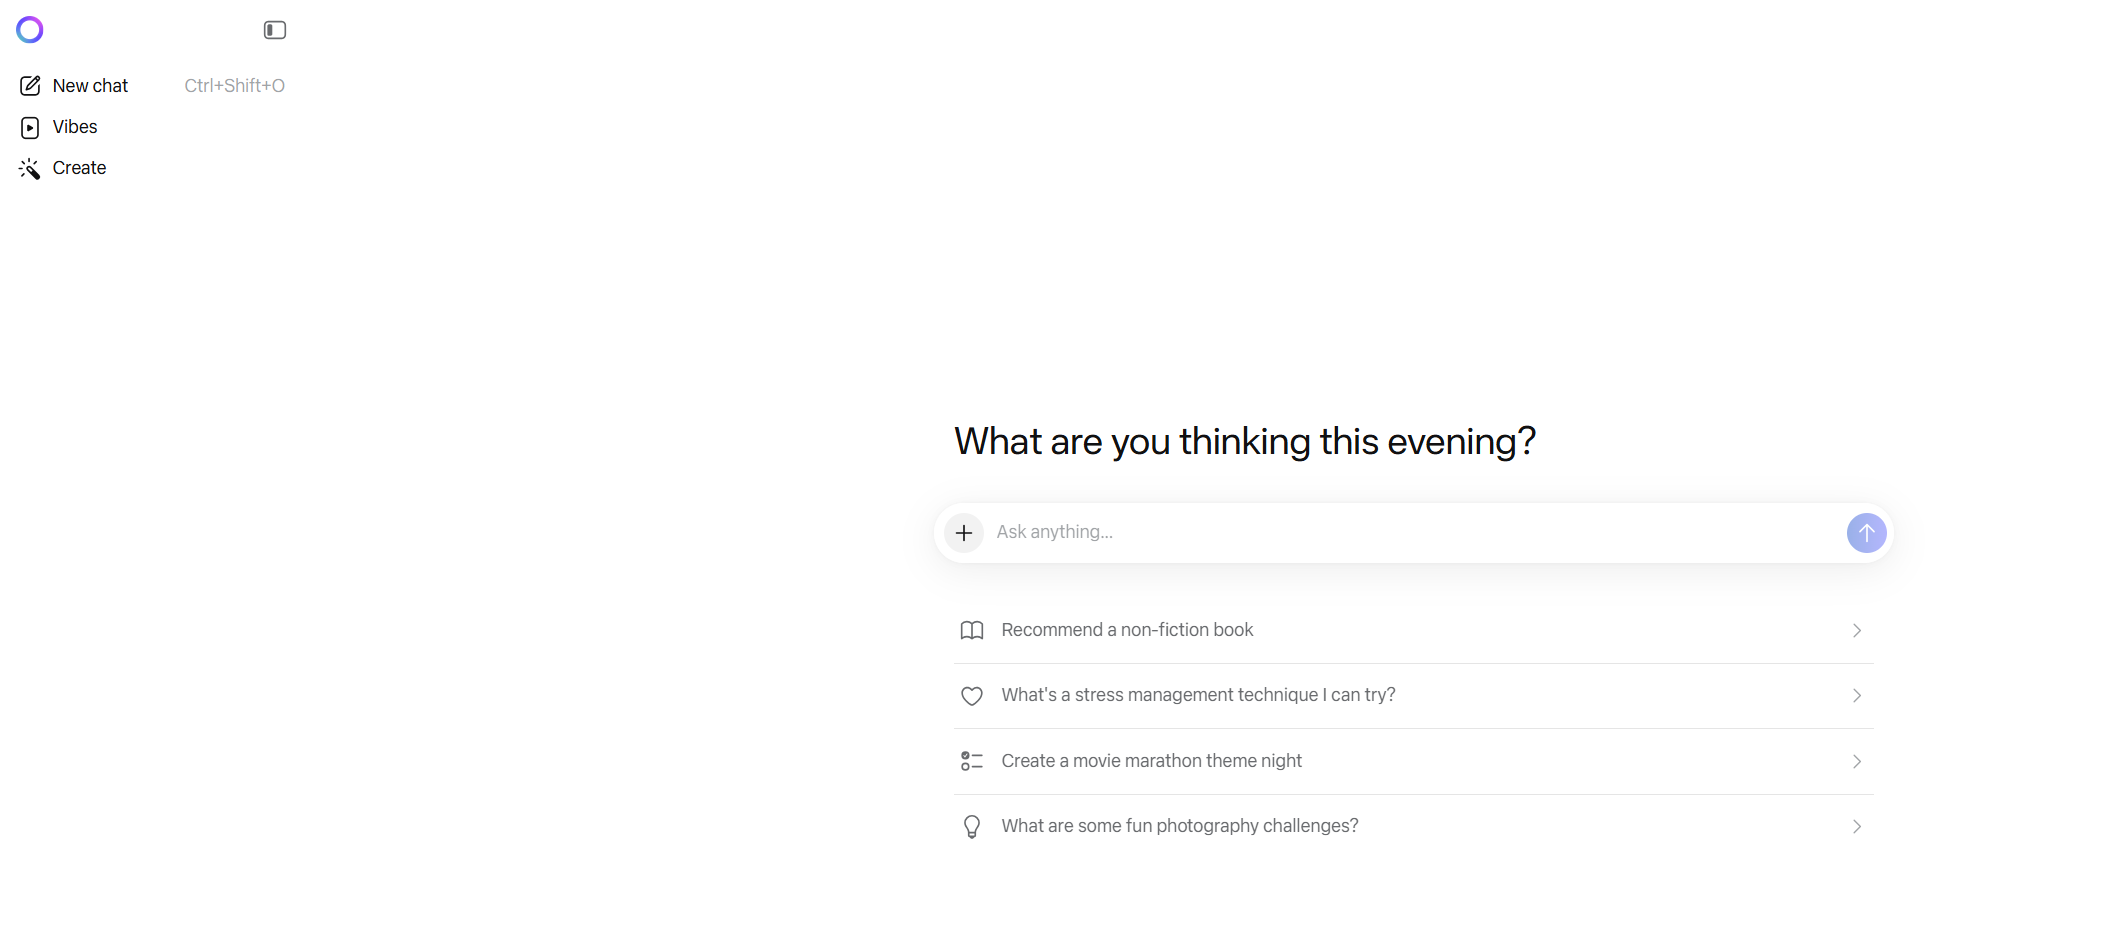Expand chevron for stress management suggestion
Viewport: 2109px width, 950px height.
click(1856, 696)
